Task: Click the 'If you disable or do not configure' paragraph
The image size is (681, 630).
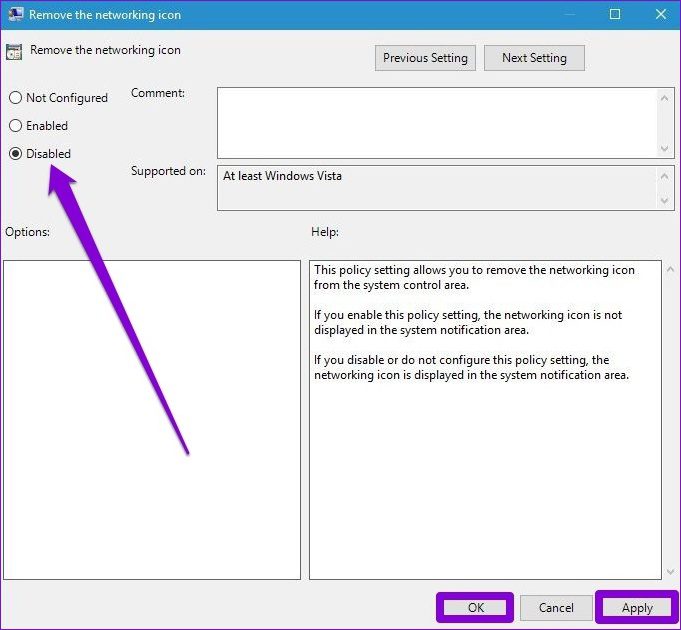Action: (471, 367)
